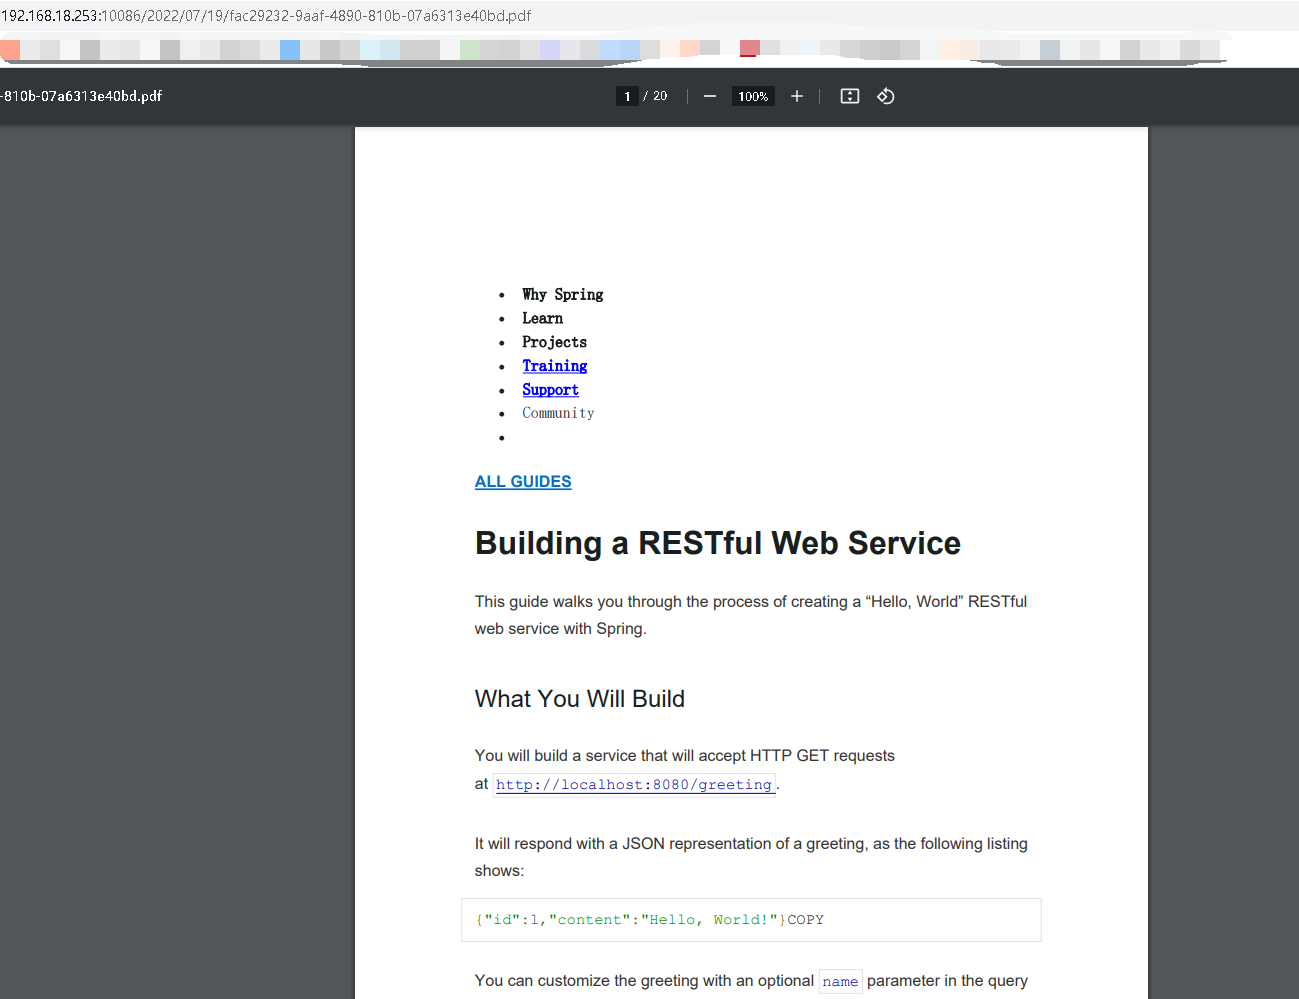
Task: Zoom in using the plus icon
Action: coord(796,96)
